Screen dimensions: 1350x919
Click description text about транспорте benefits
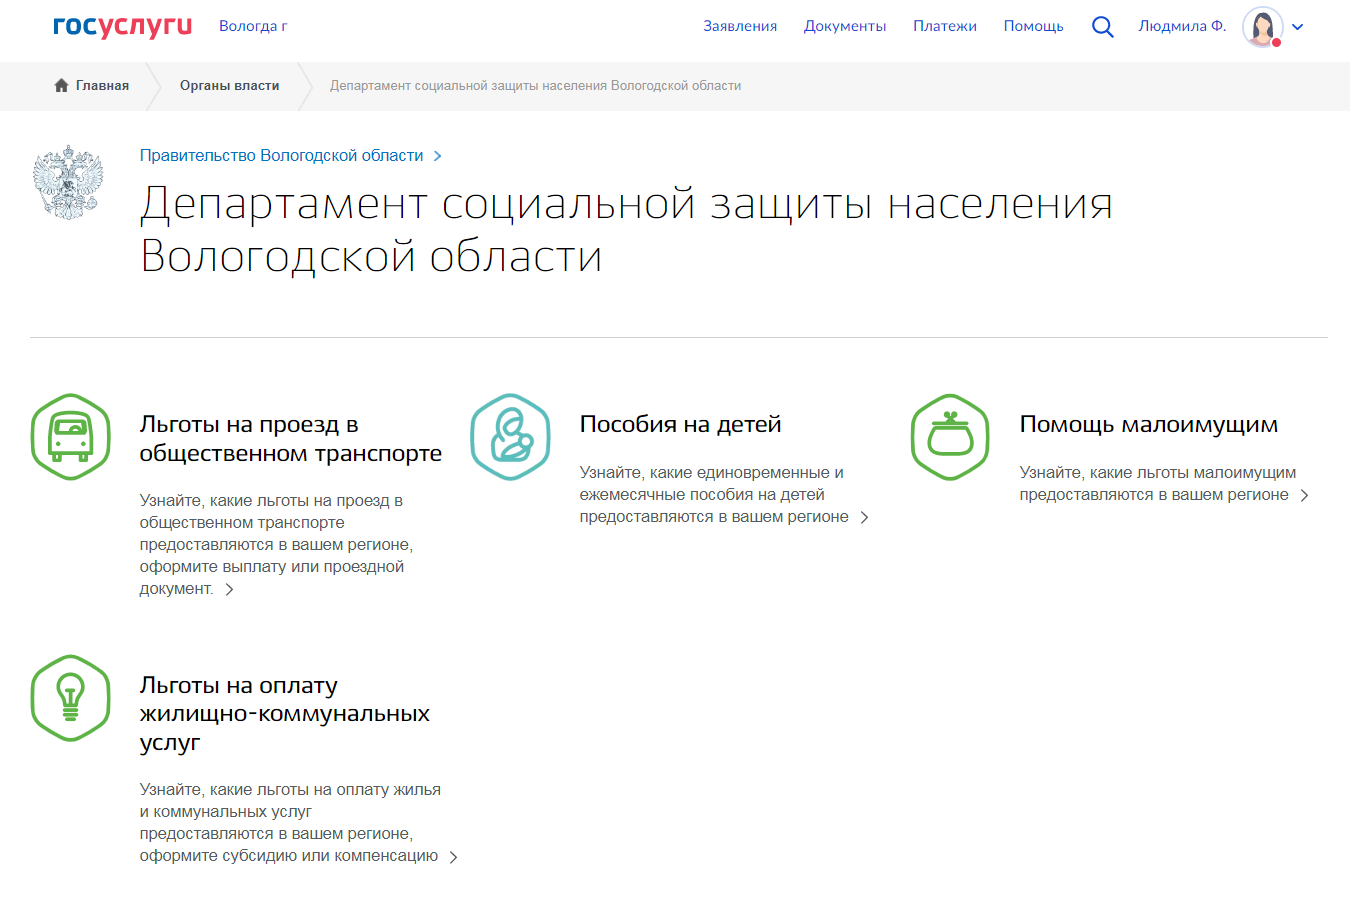(276, 545)
